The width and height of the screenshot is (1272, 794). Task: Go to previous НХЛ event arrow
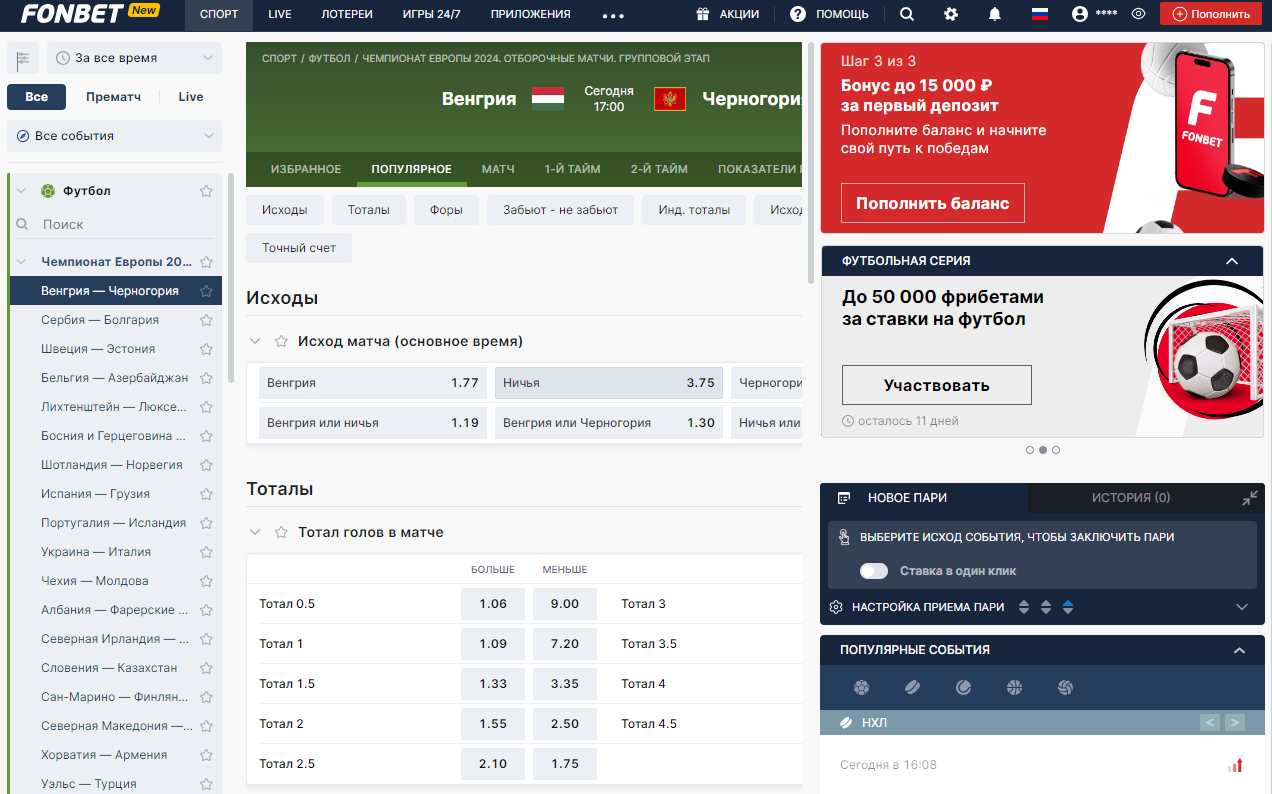pyautogui.click(x=1210, y=723)
